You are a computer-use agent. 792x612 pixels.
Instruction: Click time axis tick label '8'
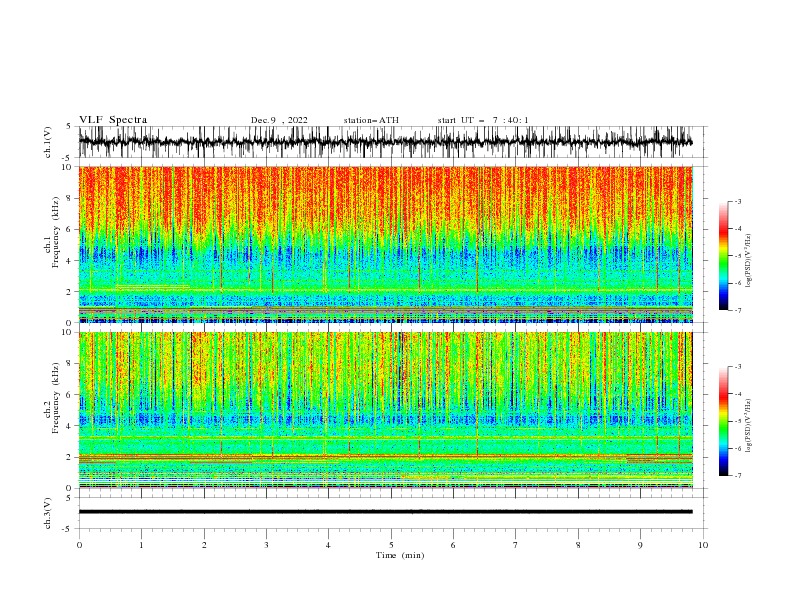coord(578,545)
